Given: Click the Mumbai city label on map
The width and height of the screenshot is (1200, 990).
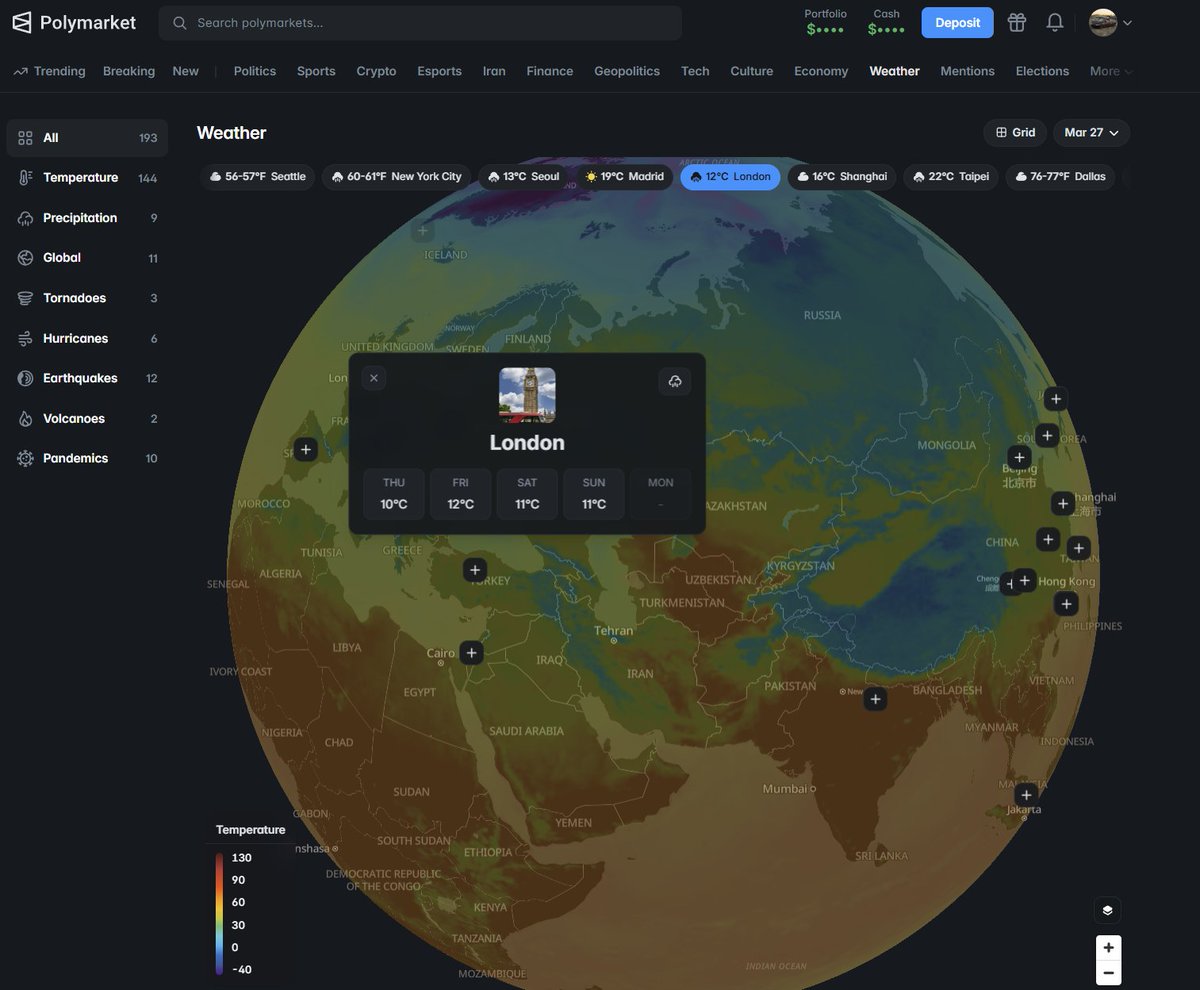Looking at the screenshot, I should (x=785, y=788).
